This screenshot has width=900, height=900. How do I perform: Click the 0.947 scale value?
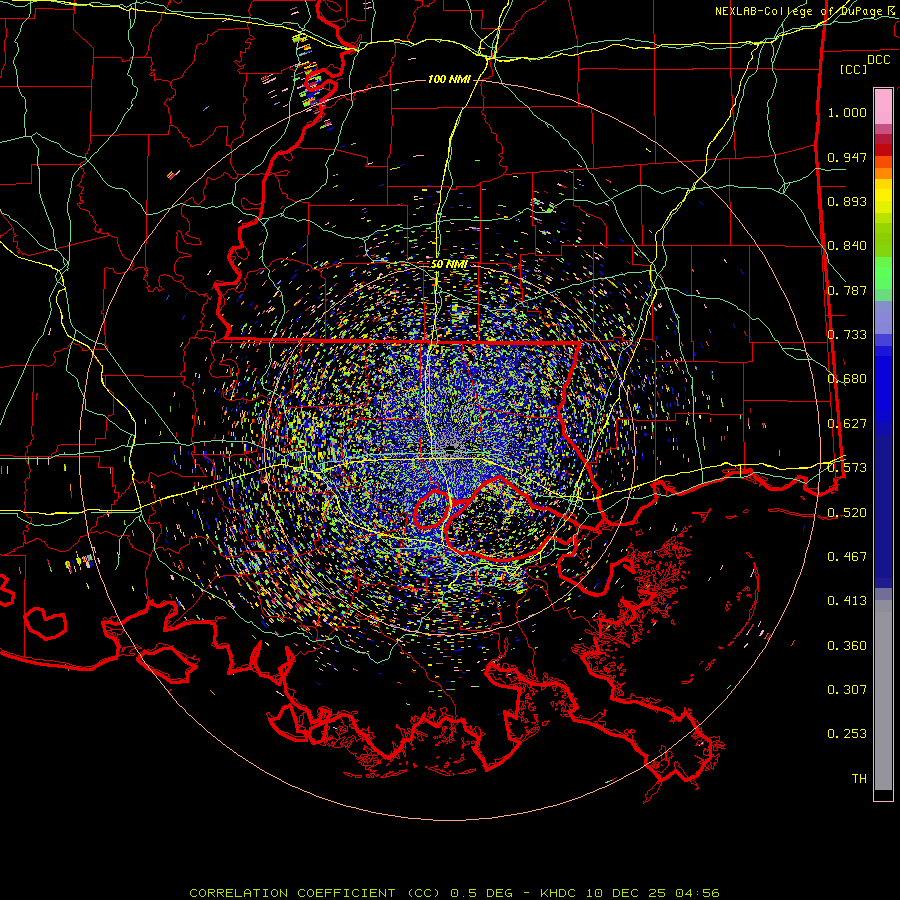847,157
